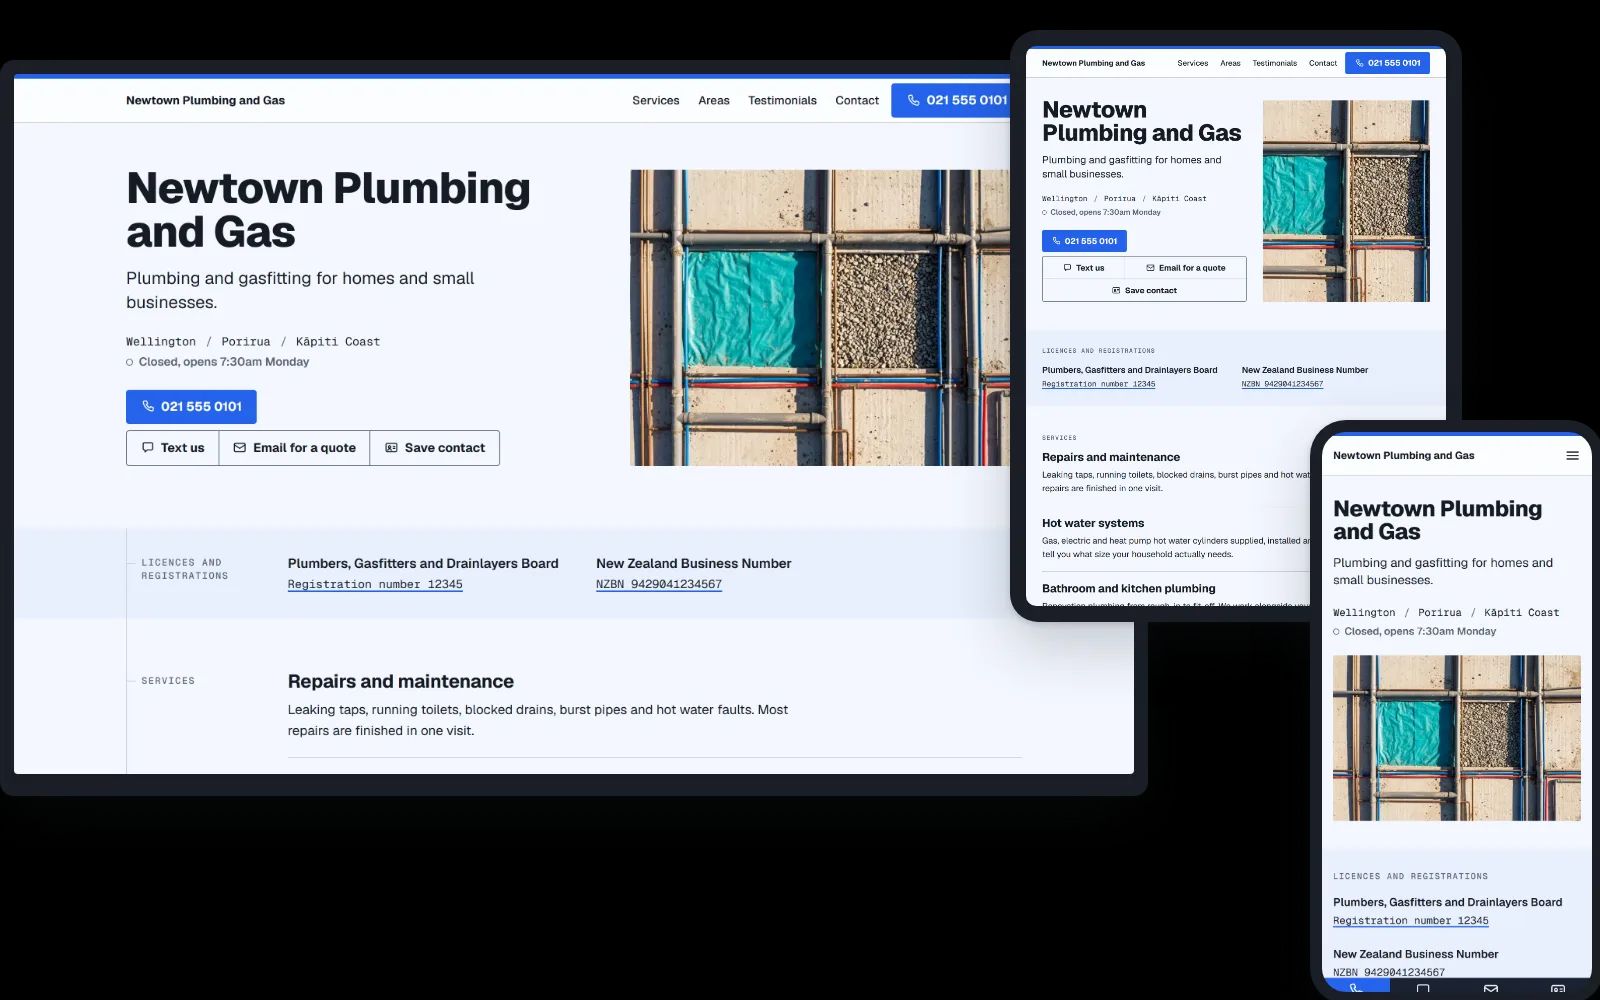The height and width of the screenshot is (1000, 1600).
Task: Click the tablet 'Text us' button
Action: coord(1084,268)
